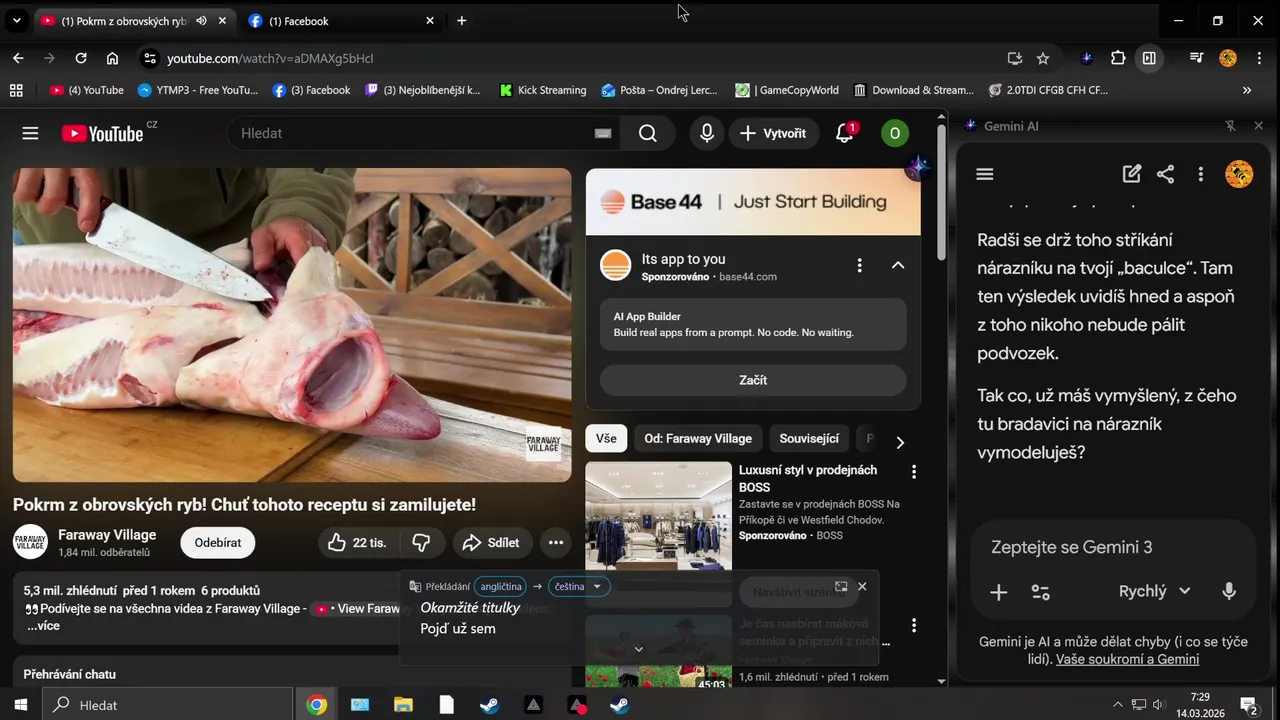Open the Chrome tab search dropdown
This screenshot has width=1280, height=720.
pyautogui.click(x=16, y=20)
